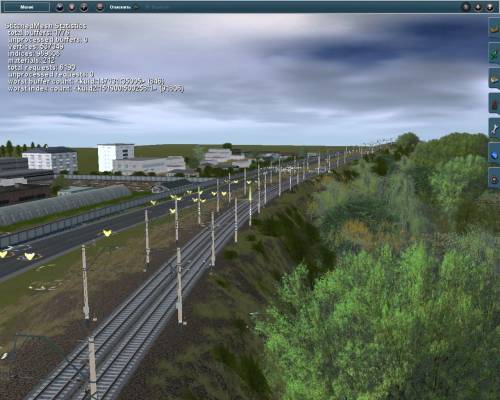Expand the red locomotive Tracks tab
This screenshot has width=500, height=400.
[494, 104]
